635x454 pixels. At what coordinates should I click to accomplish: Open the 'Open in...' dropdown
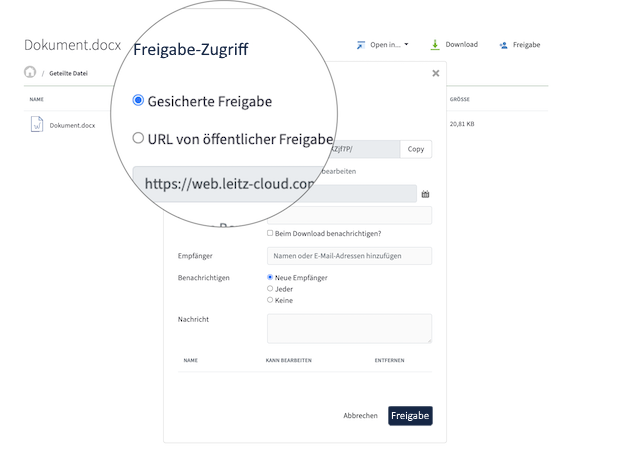[383, 45]
